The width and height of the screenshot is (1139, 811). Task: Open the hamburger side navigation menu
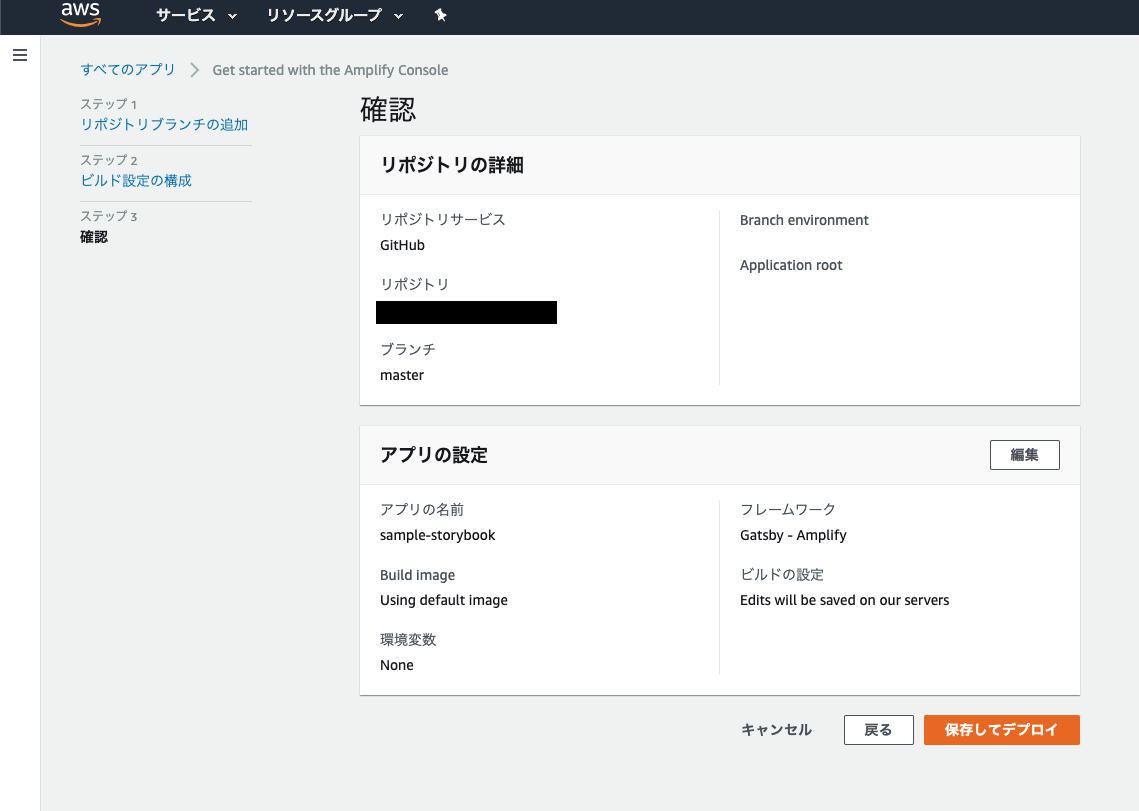(20, 55)
